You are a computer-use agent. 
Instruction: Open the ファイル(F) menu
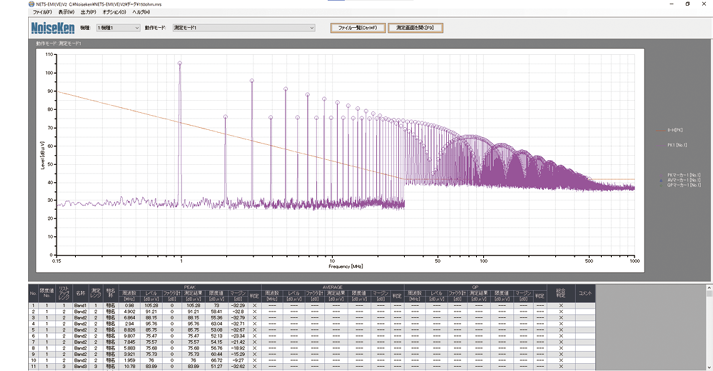[x=42, y=12]
